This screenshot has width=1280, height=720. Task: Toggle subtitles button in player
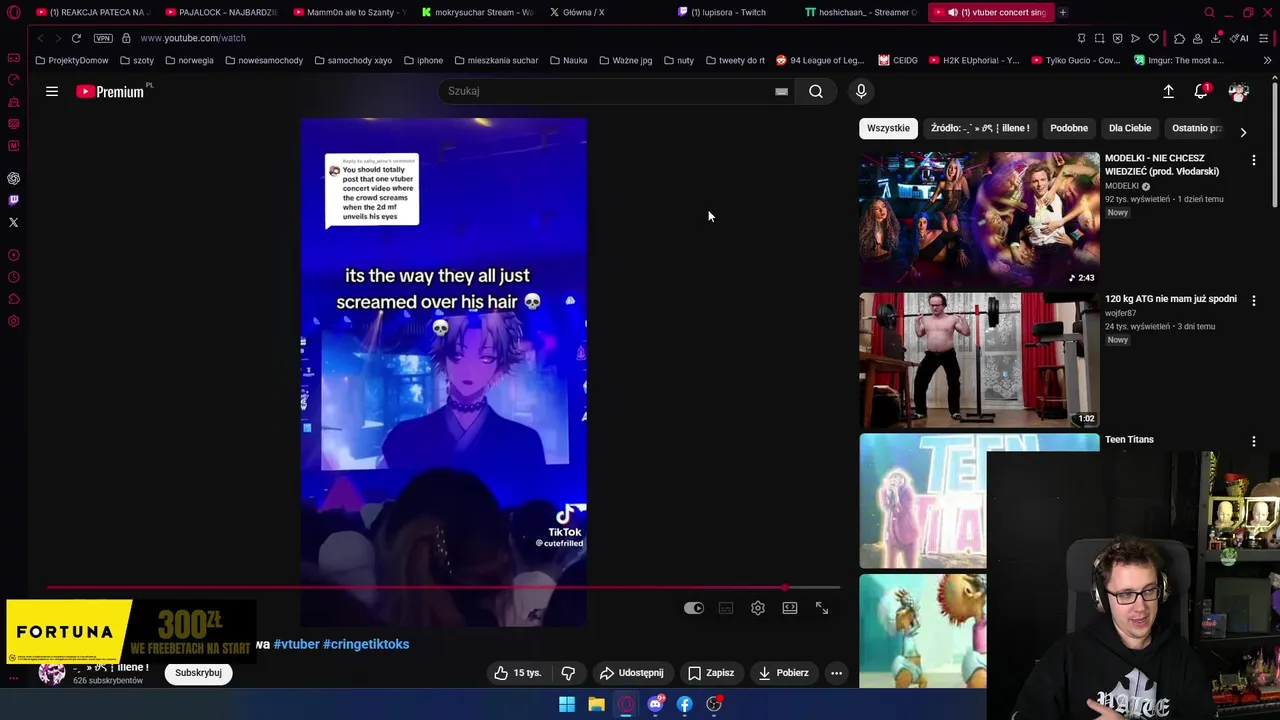click(726, 608)
